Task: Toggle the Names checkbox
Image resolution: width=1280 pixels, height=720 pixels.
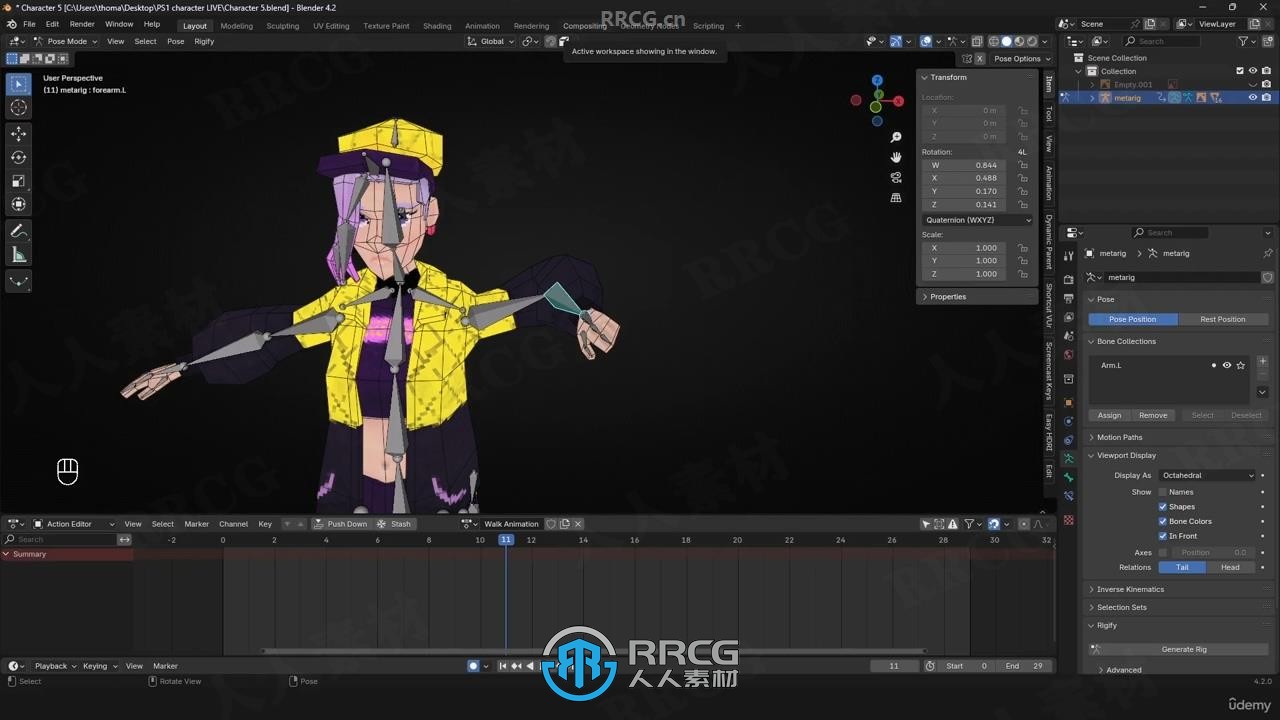Action: tap(1163, 492)
